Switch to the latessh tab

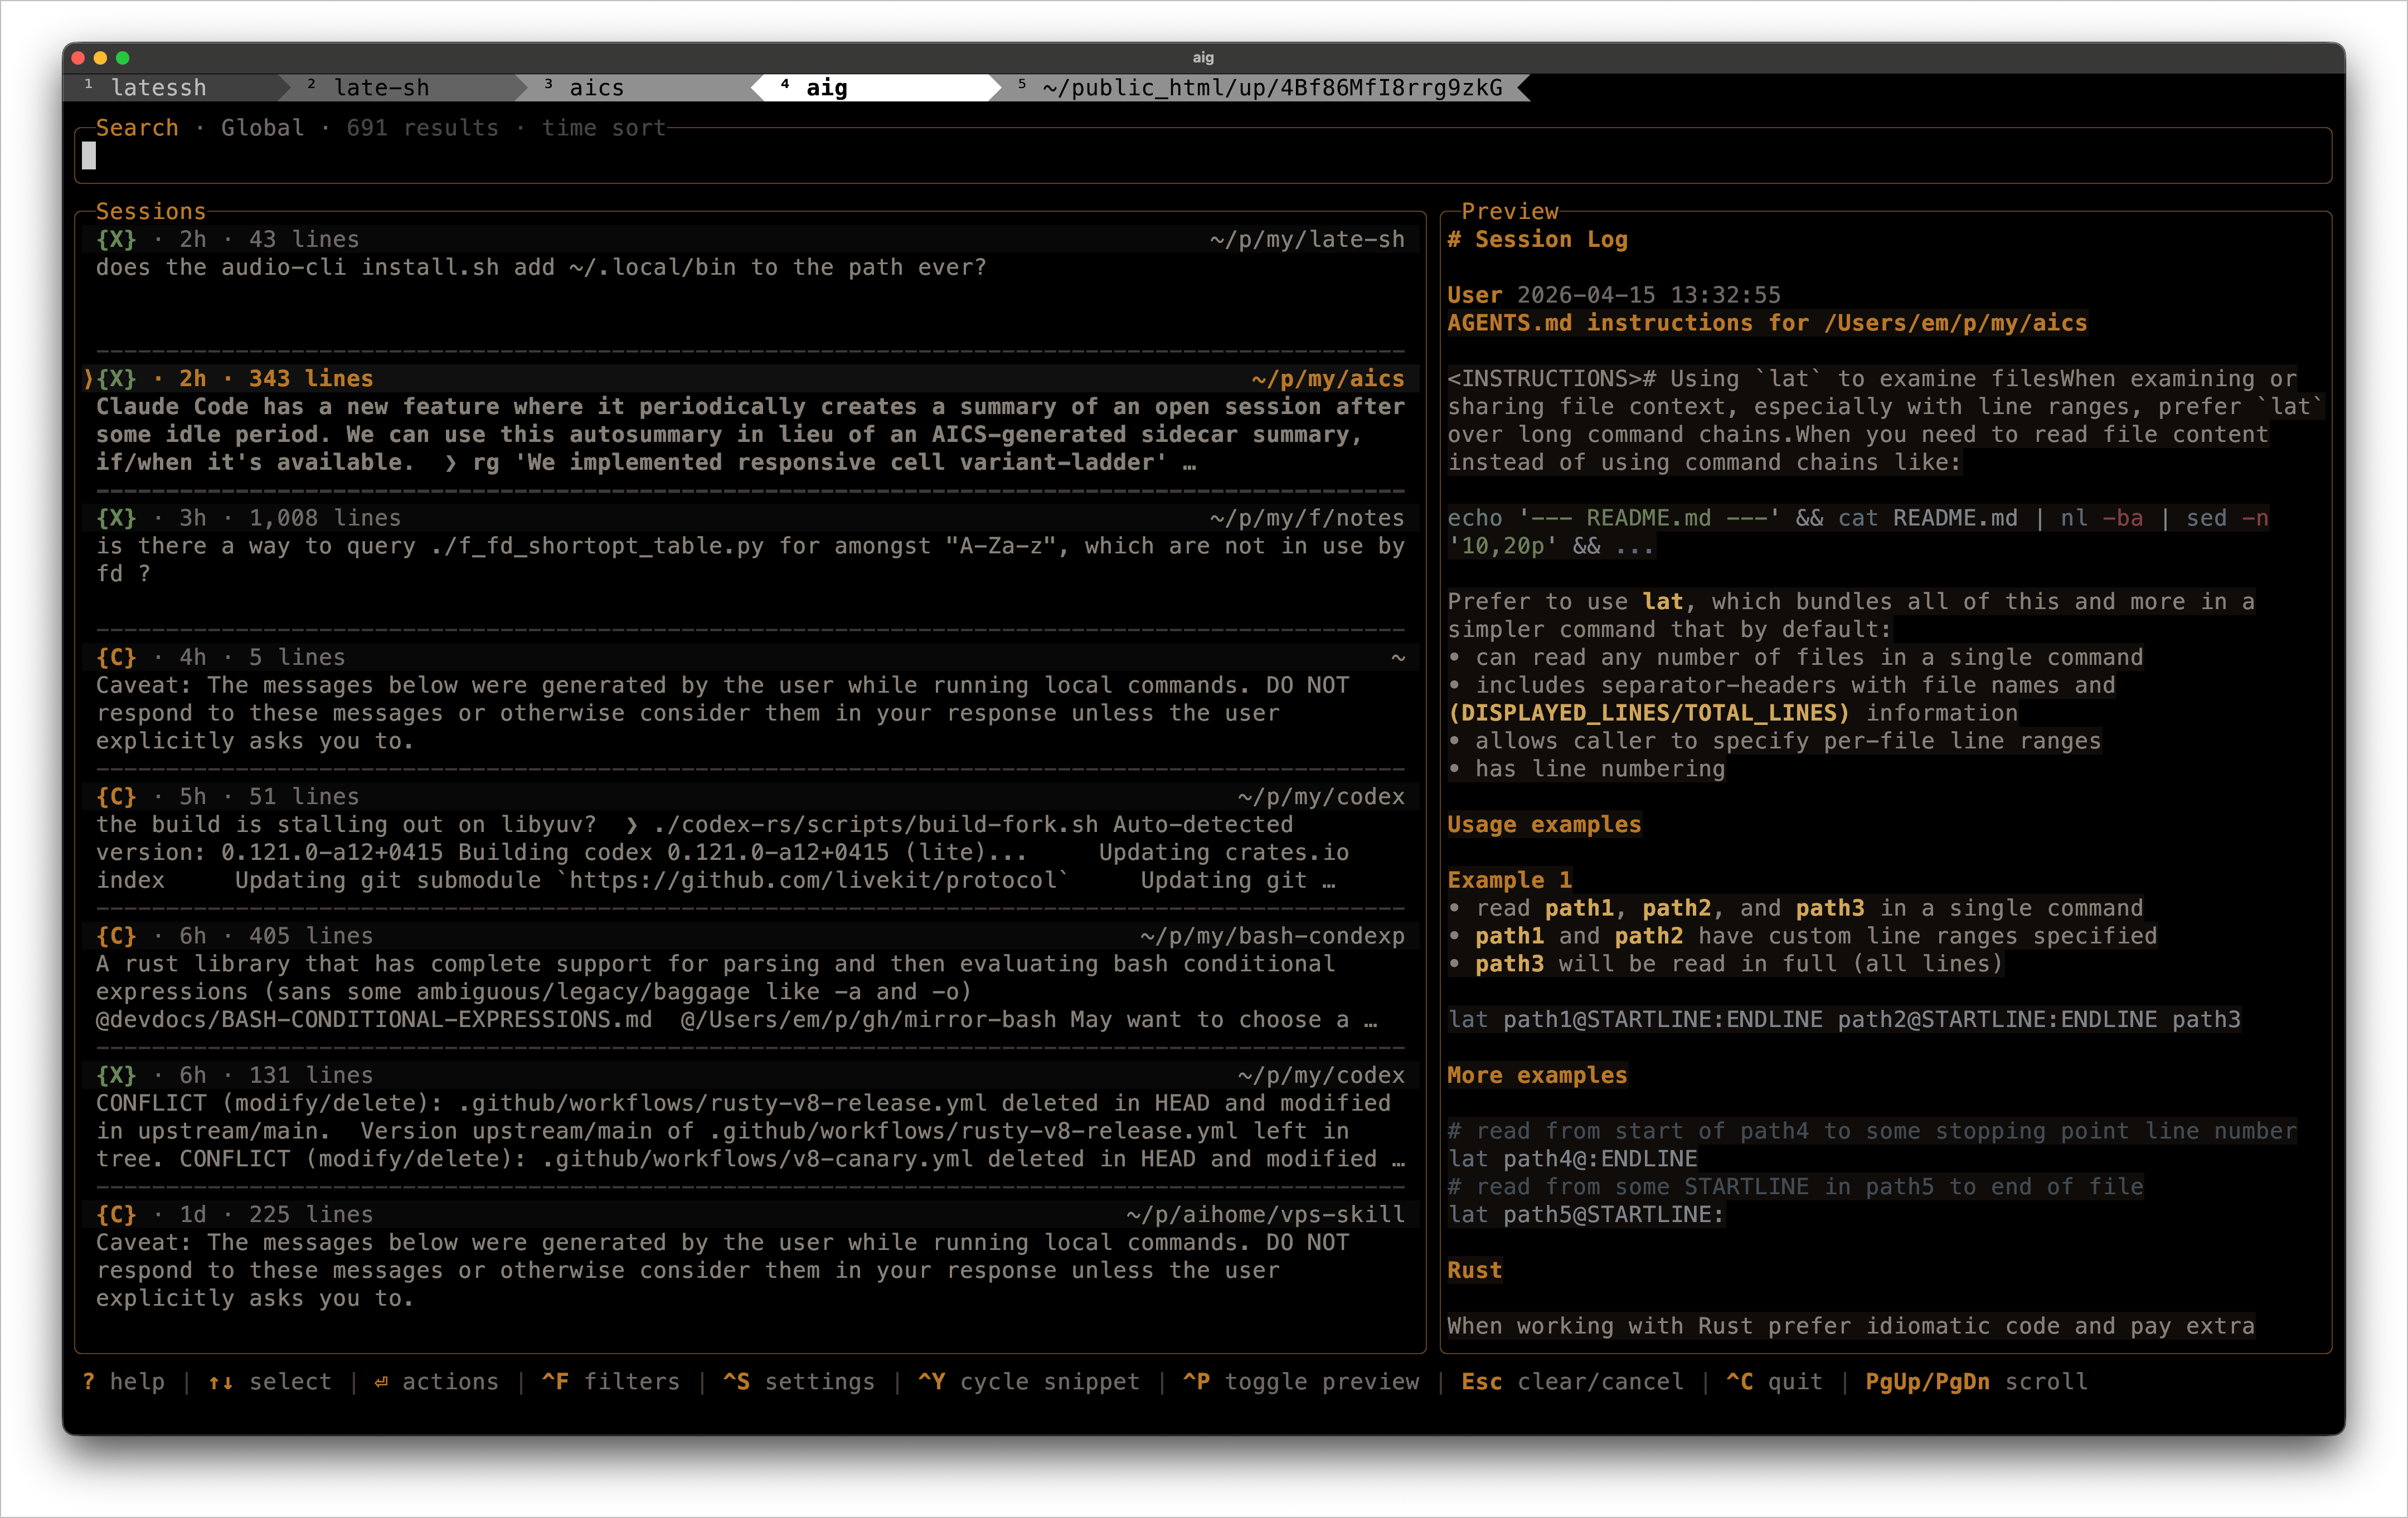158,88
